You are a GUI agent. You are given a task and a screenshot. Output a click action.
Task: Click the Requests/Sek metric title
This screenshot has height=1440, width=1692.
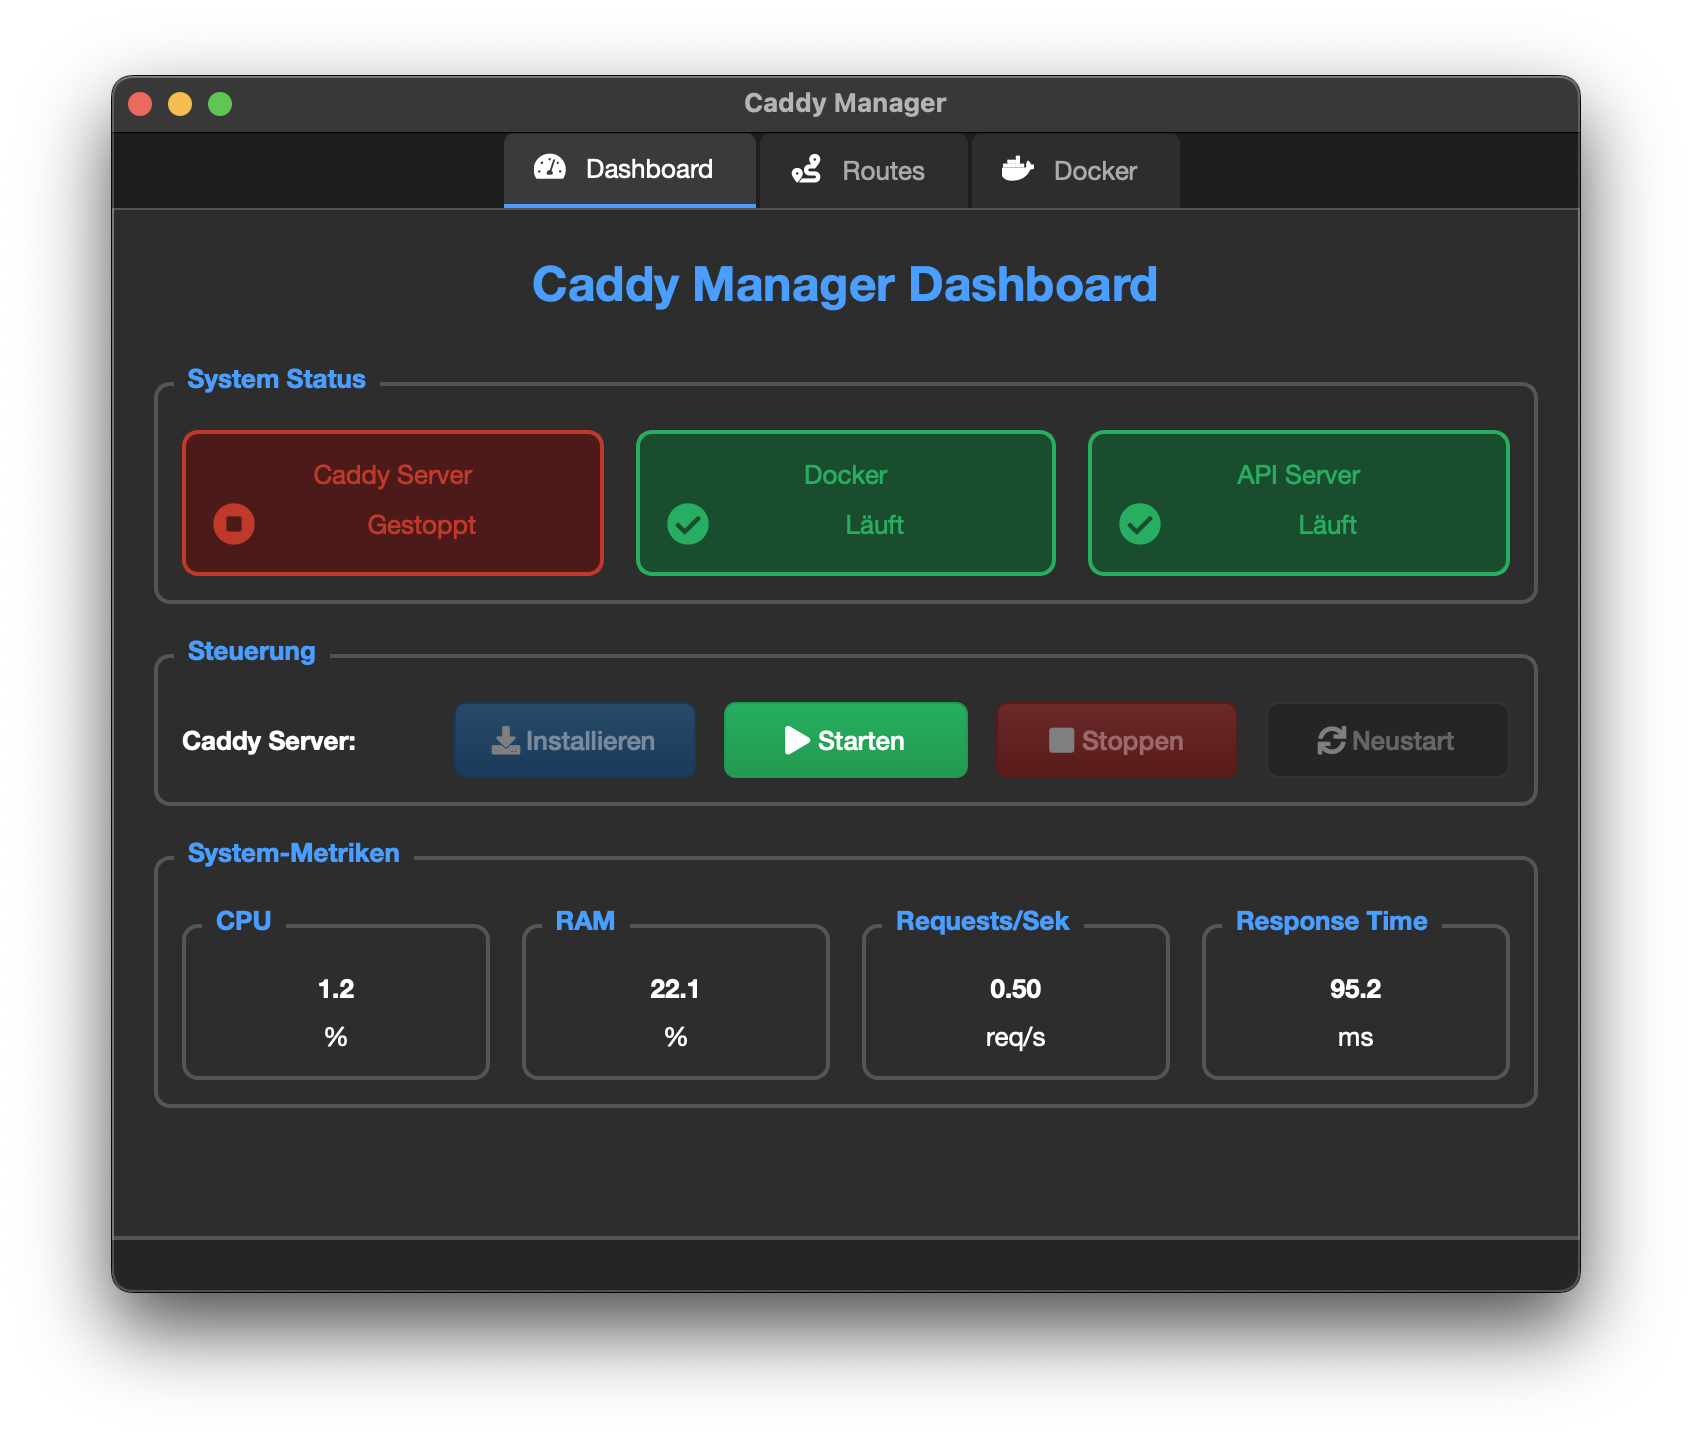click(x=983, y=921)
